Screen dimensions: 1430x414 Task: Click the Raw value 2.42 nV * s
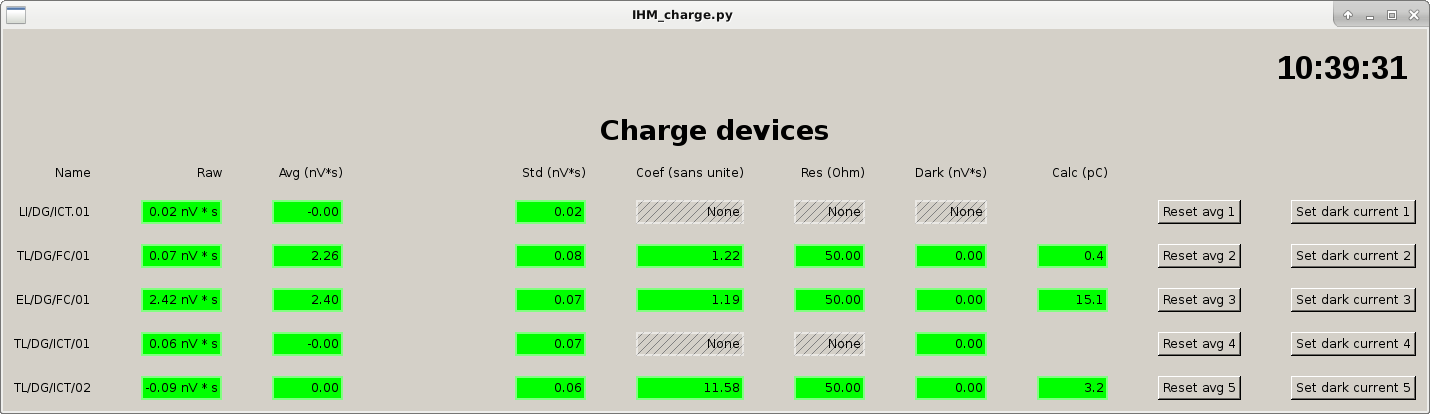point(181,299)
